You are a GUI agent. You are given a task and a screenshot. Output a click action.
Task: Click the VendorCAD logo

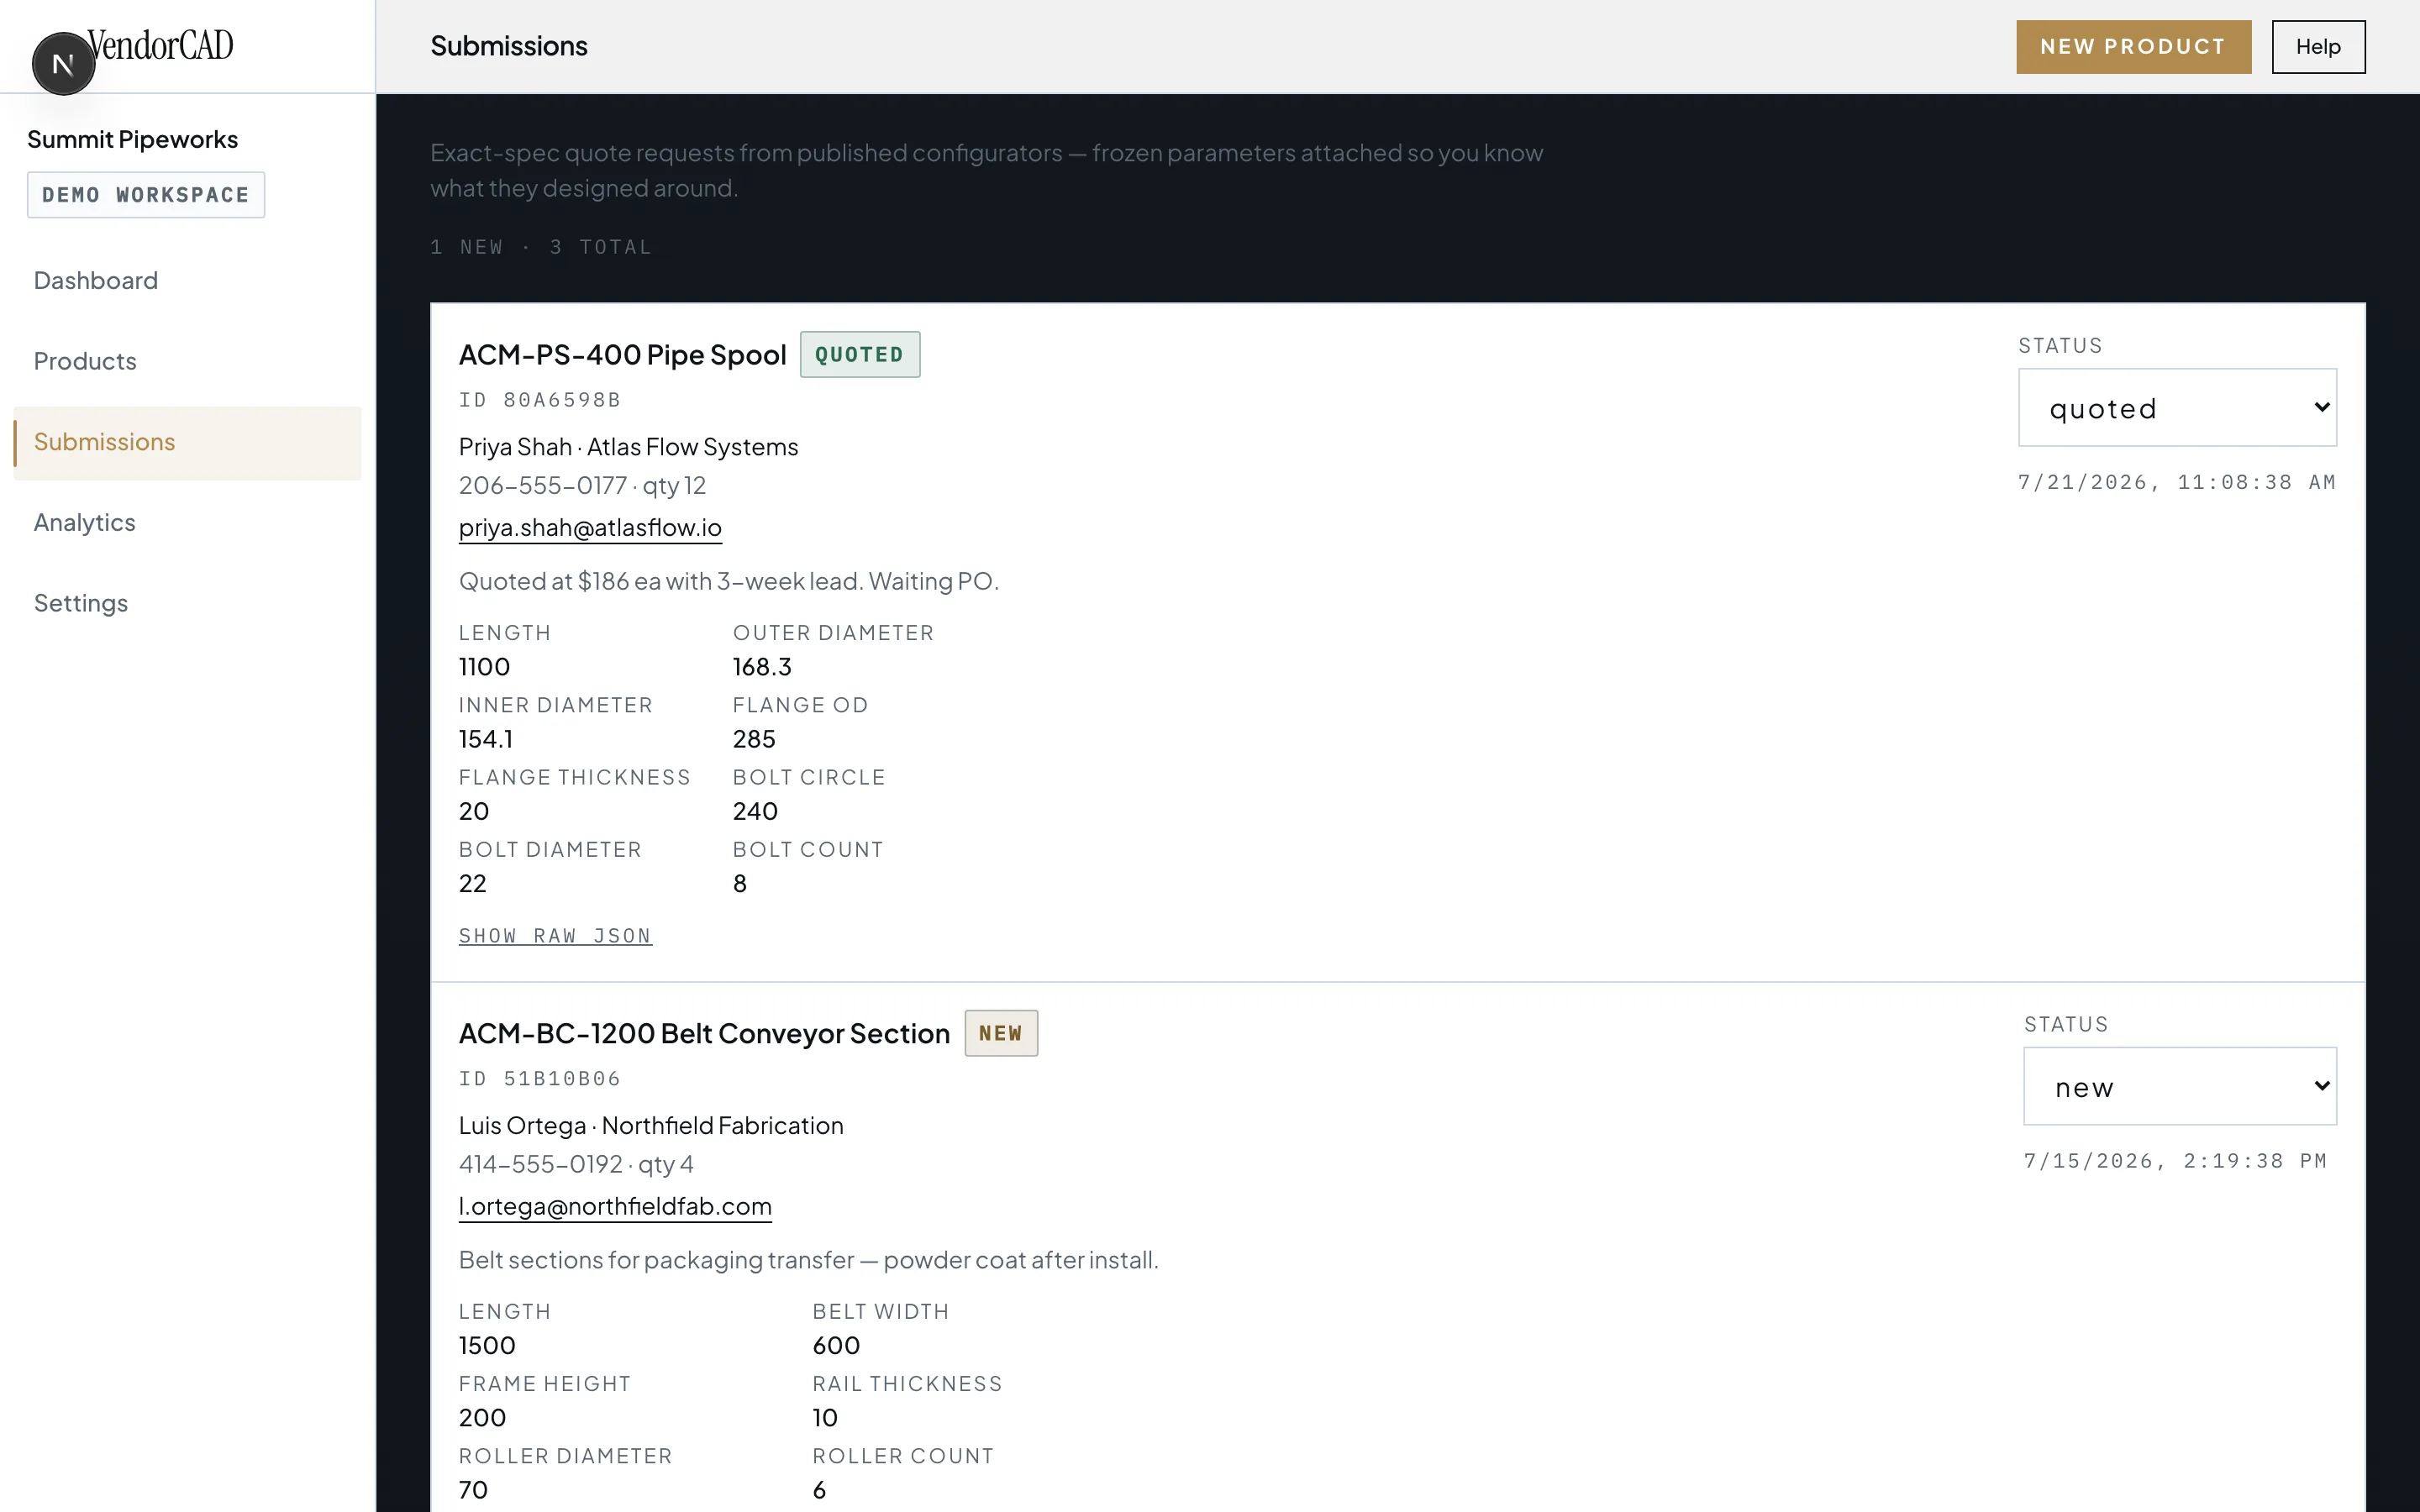[161, 45]
